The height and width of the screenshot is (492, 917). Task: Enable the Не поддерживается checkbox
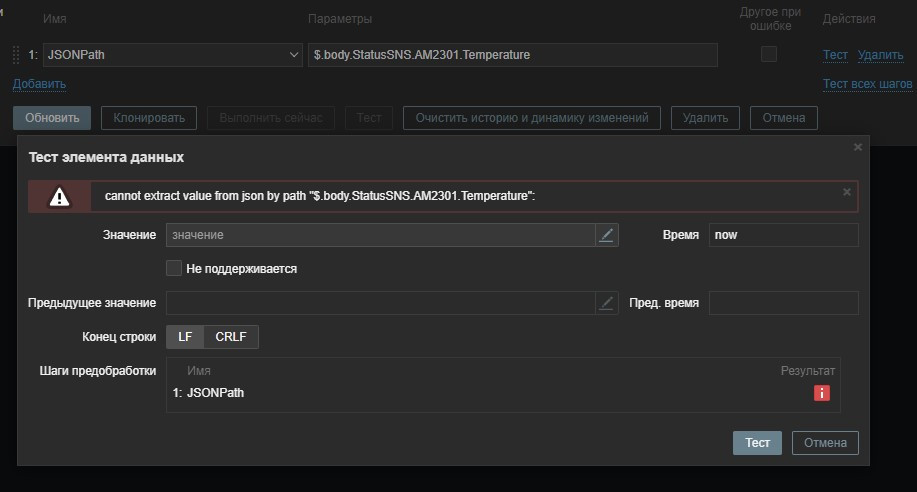(x=174, y=268)
